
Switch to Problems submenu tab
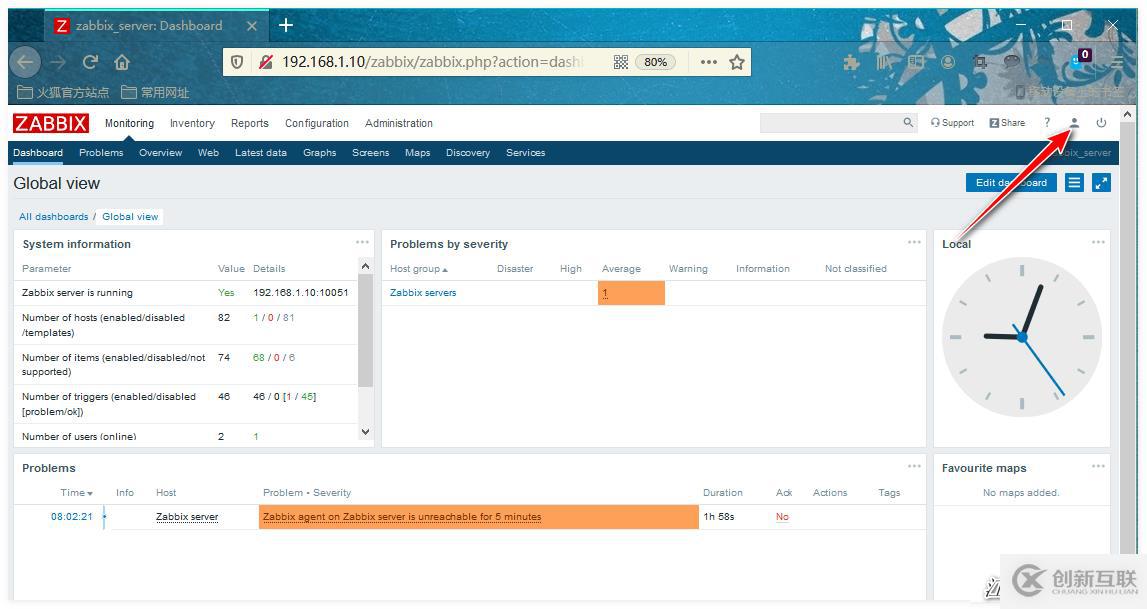[101, 153]
